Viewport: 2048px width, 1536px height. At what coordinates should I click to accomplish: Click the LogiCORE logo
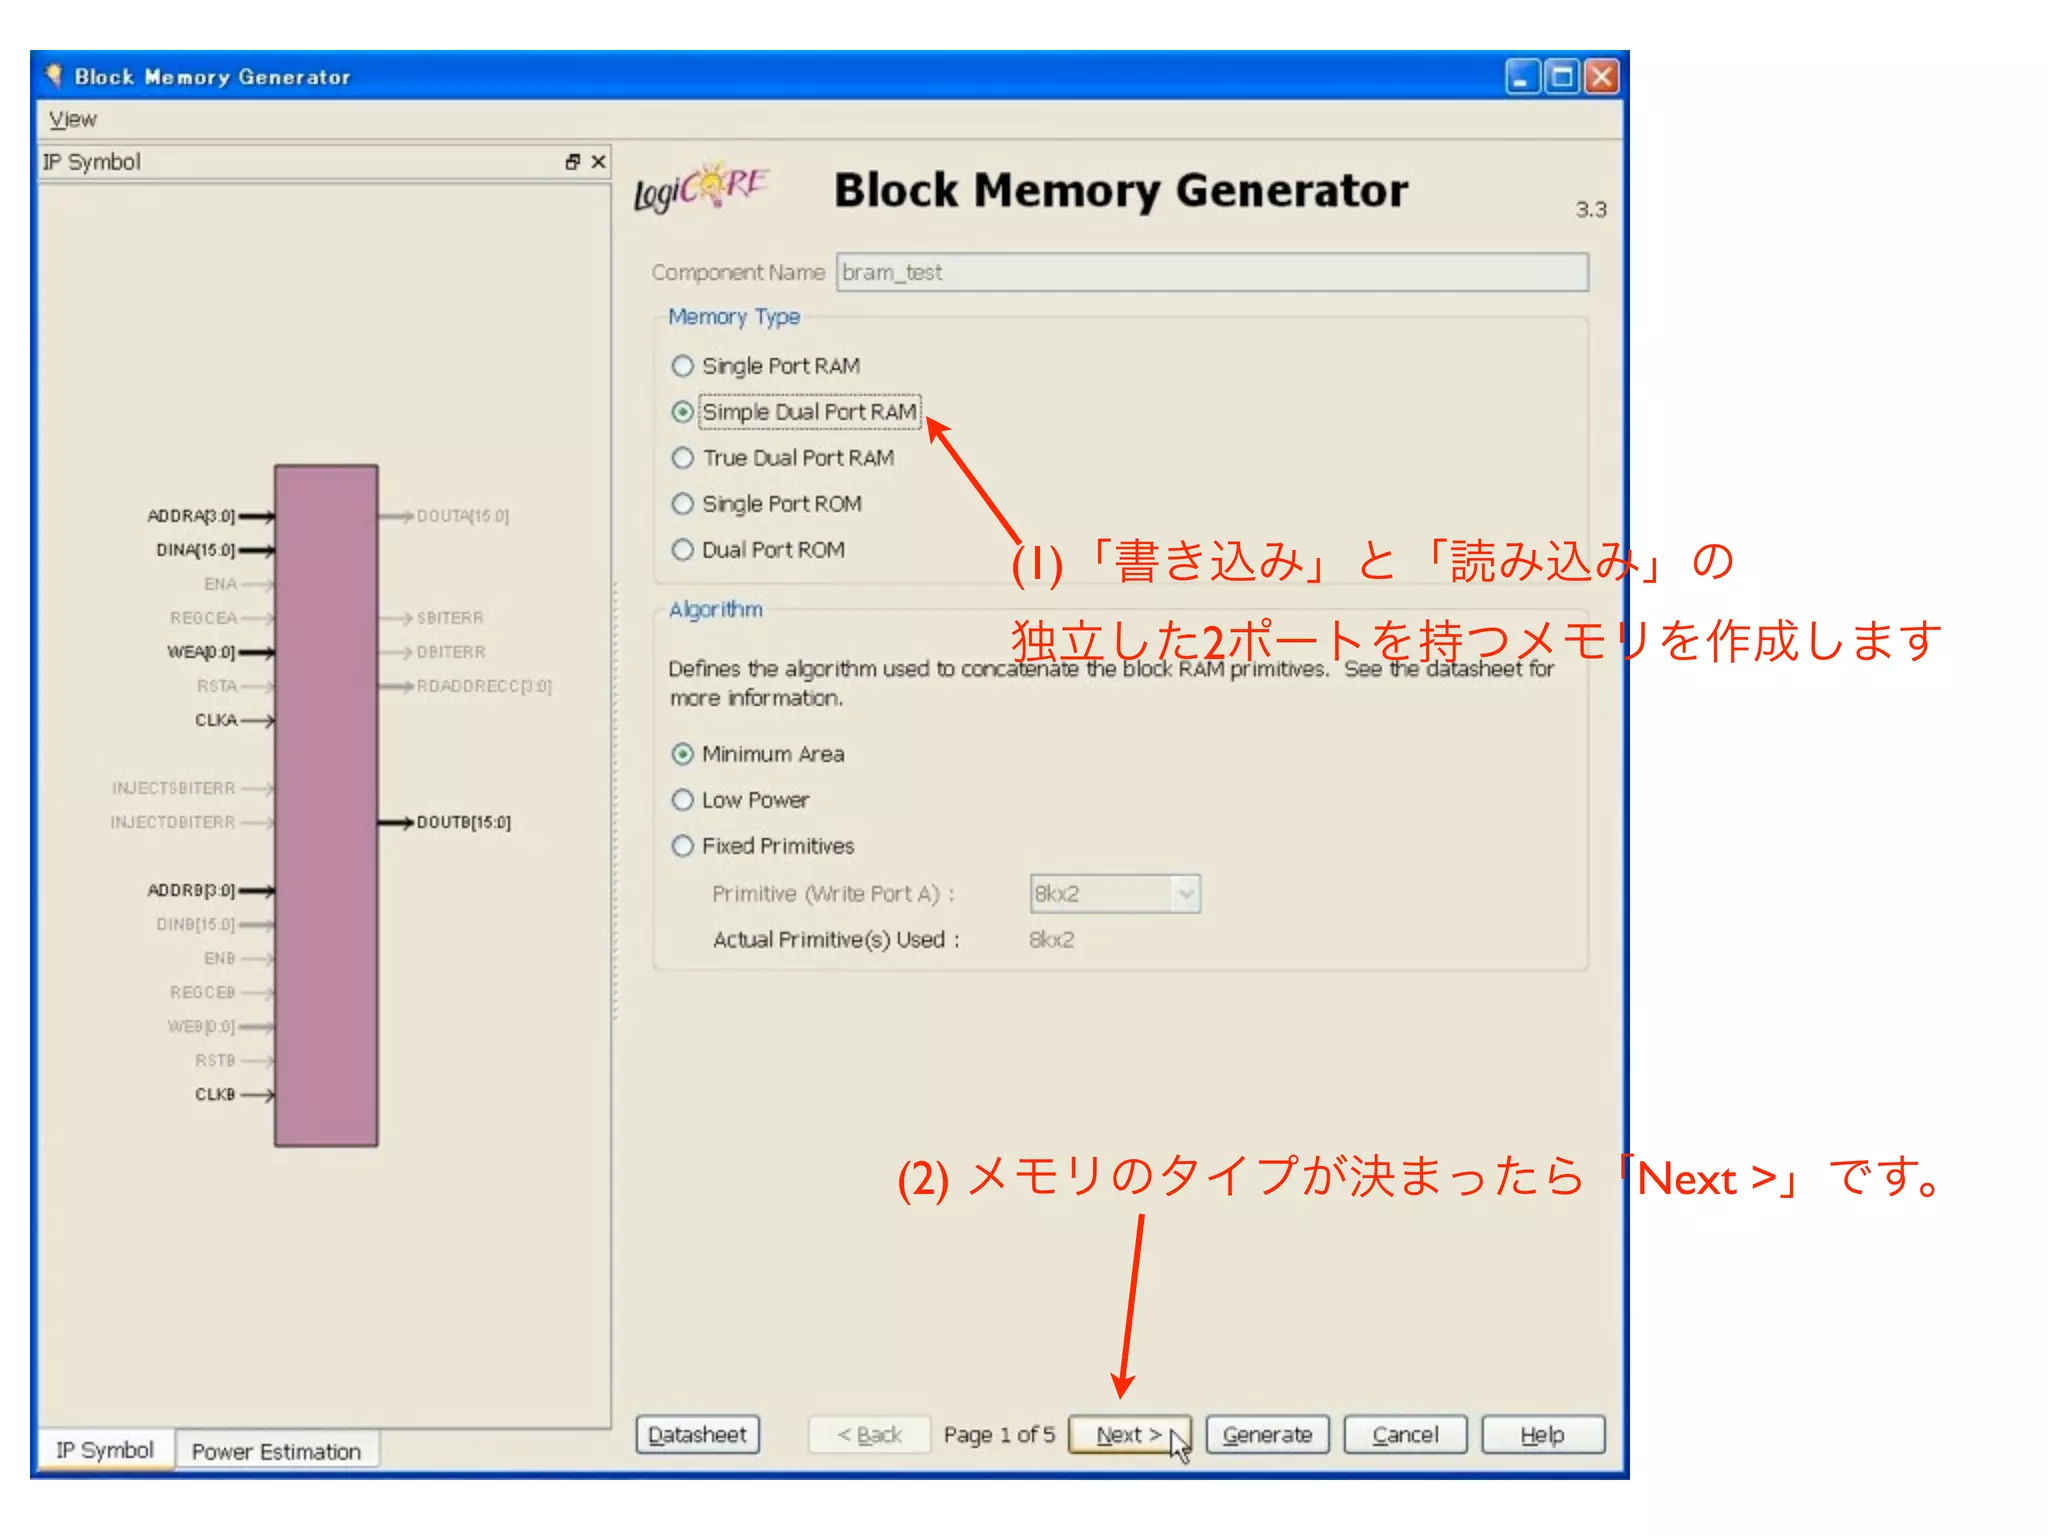point(700,187)
